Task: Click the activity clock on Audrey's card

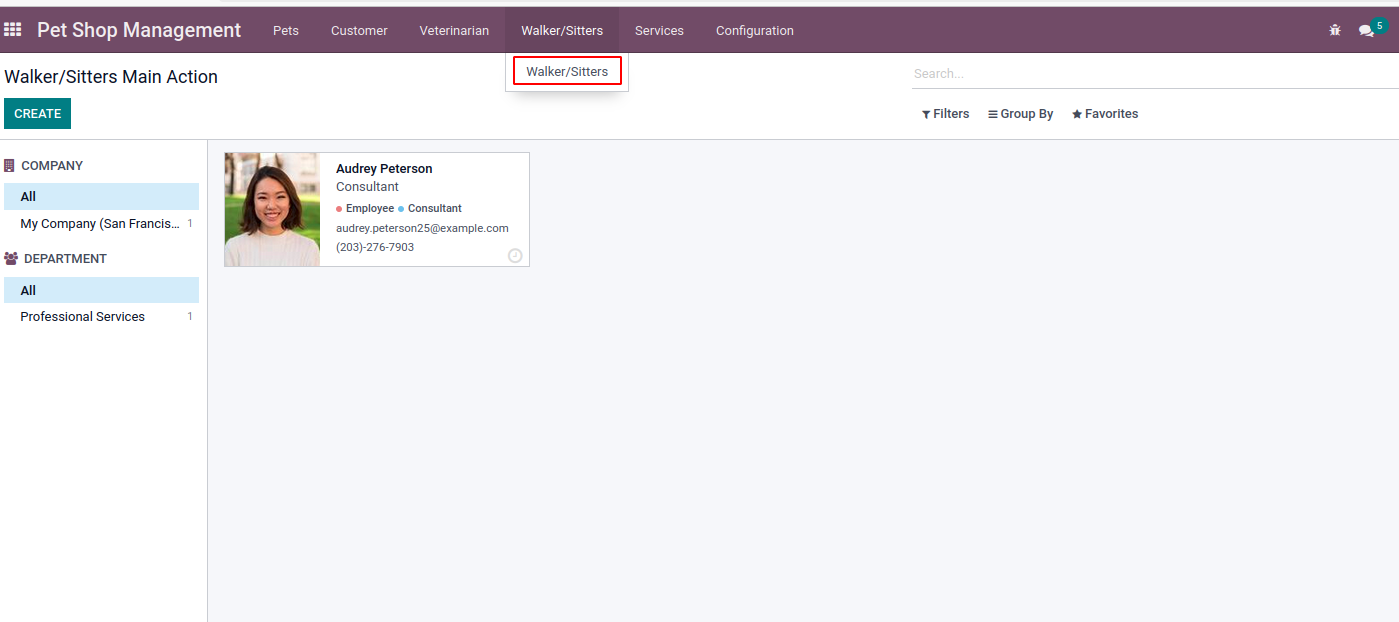Action: [515, 255]
